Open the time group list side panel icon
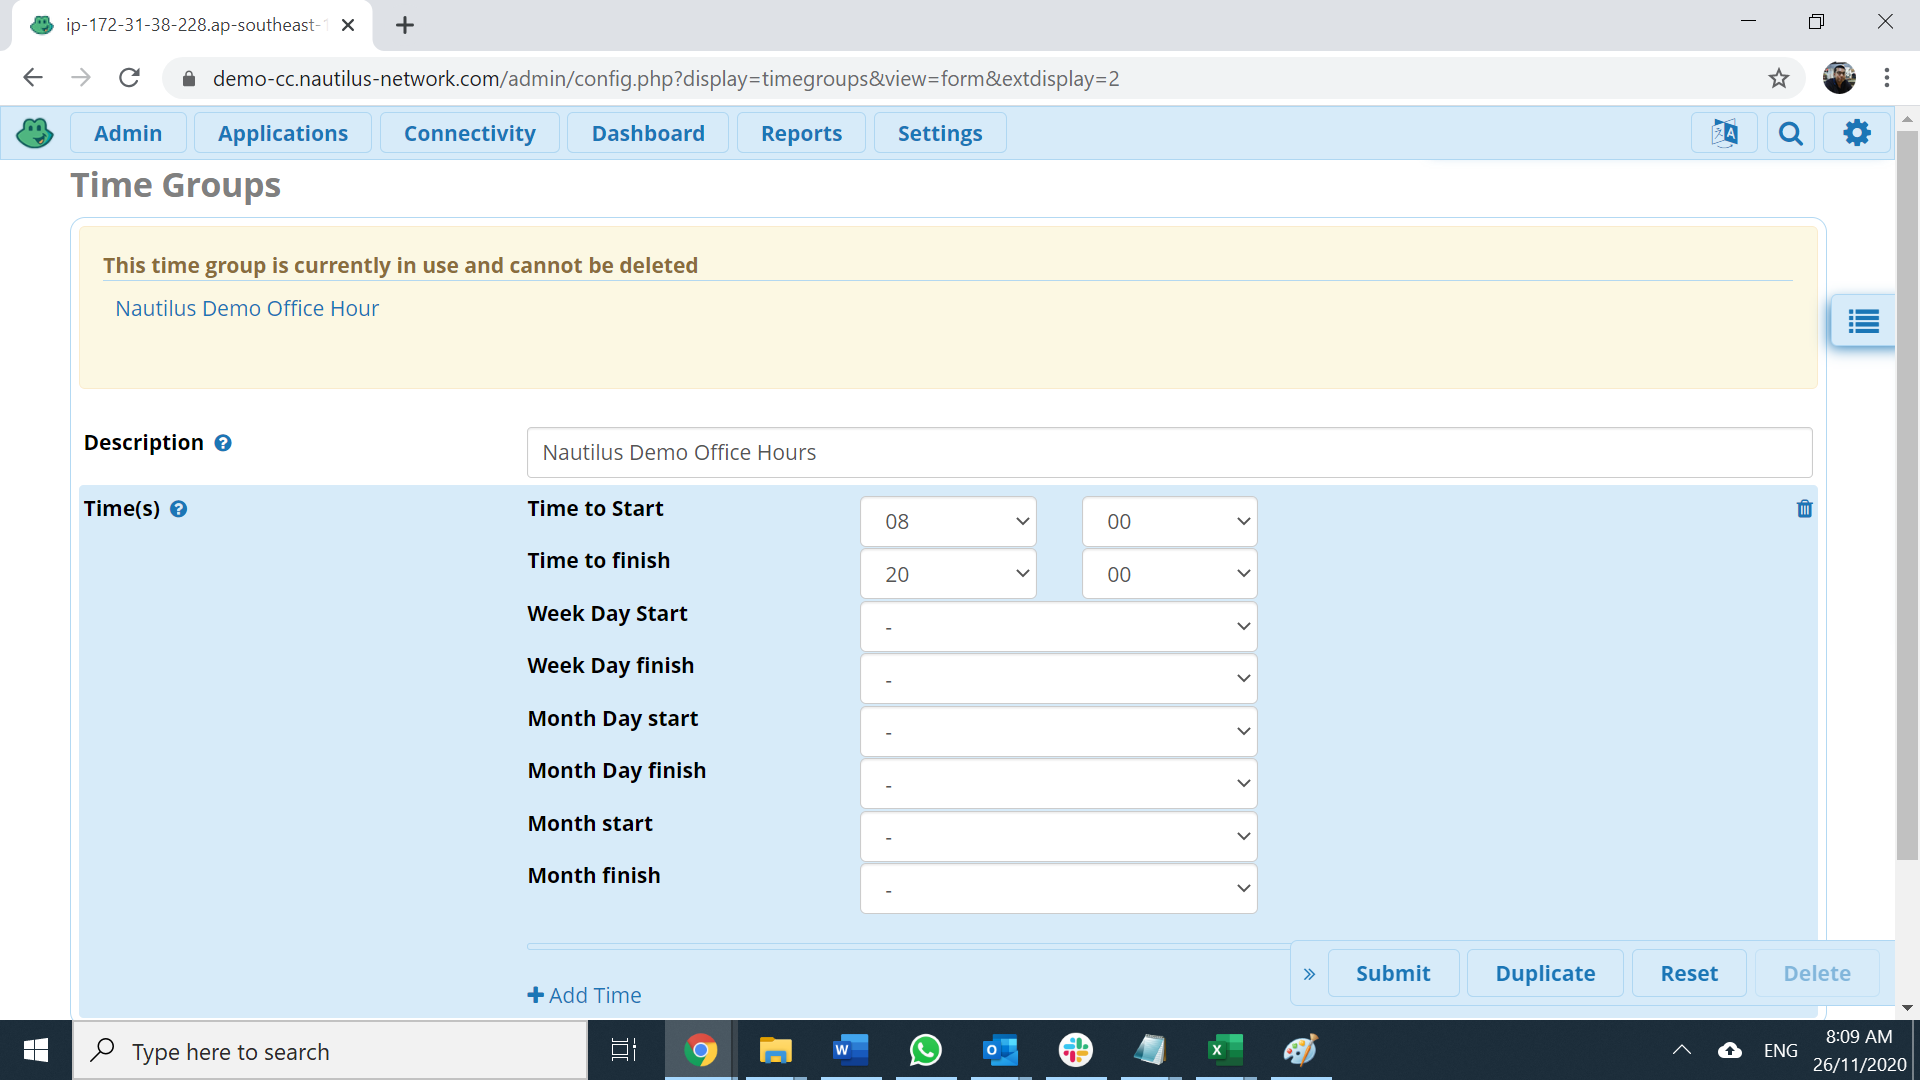1920x1080 pixels. 1863,322
